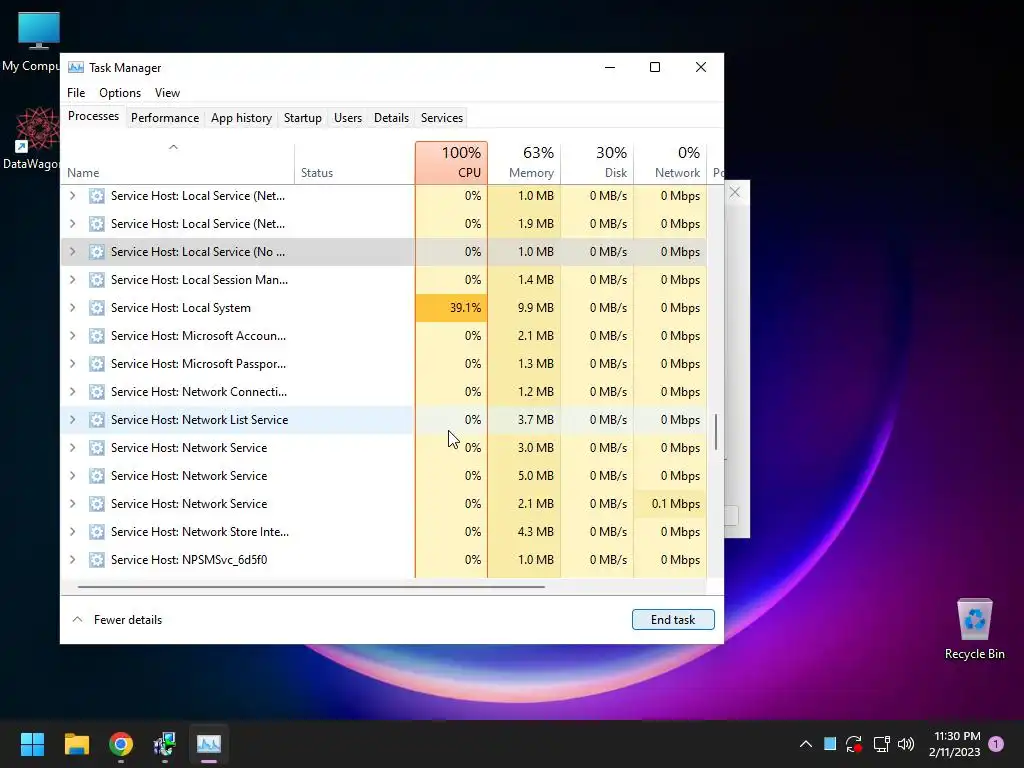The image size is (1024, 768).
Task: Click the Task Manager taskbar icon
Action: pos(209,744)
